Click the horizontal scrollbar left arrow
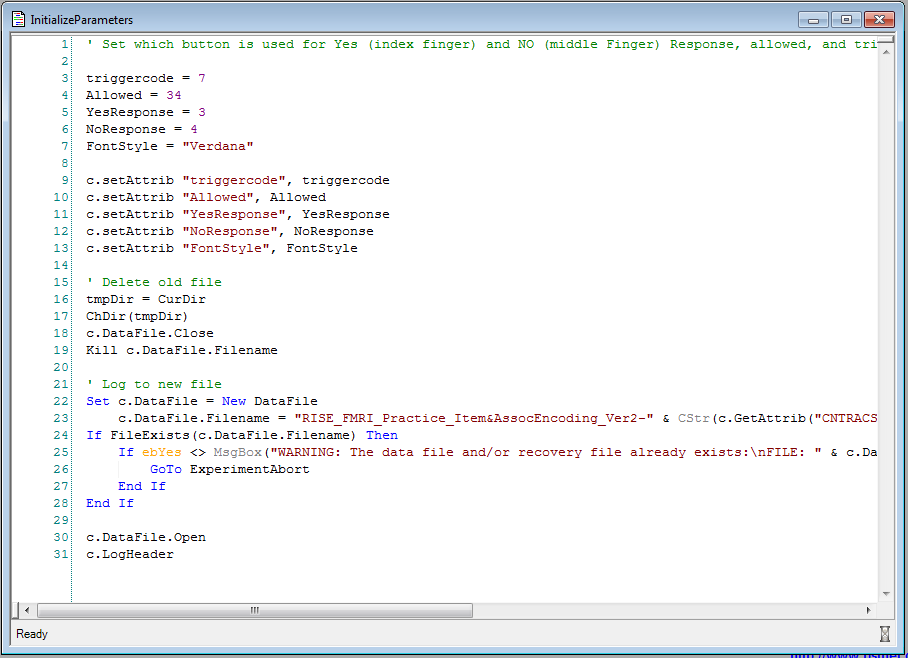The height and width of the screenshot is (658, 908). (x=27, y=610)
